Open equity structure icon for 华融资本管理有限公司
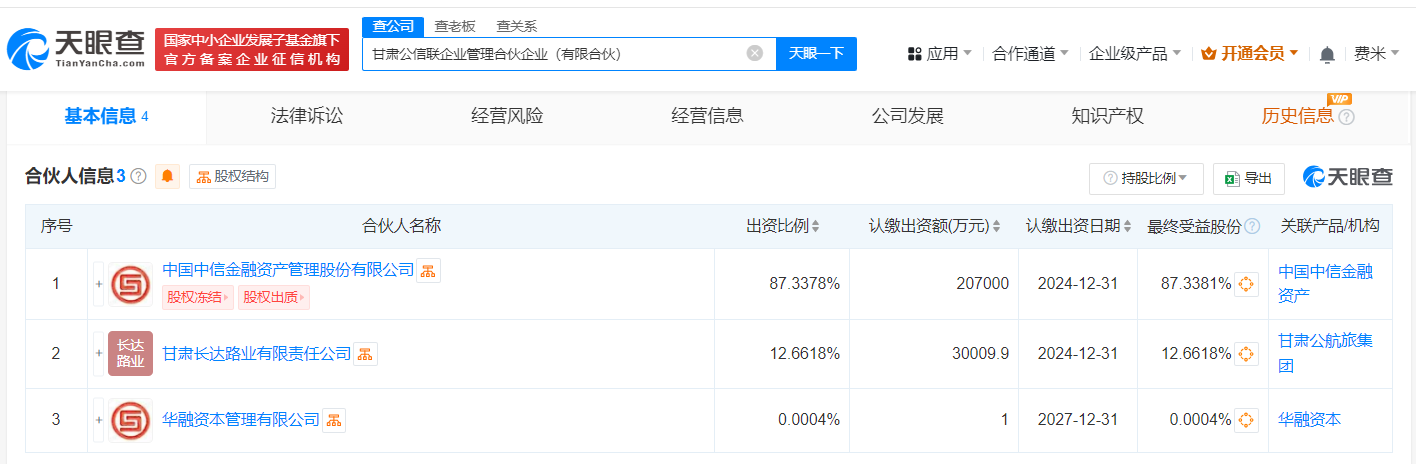This screenshot has width=1416, height=464. point(333,420)
